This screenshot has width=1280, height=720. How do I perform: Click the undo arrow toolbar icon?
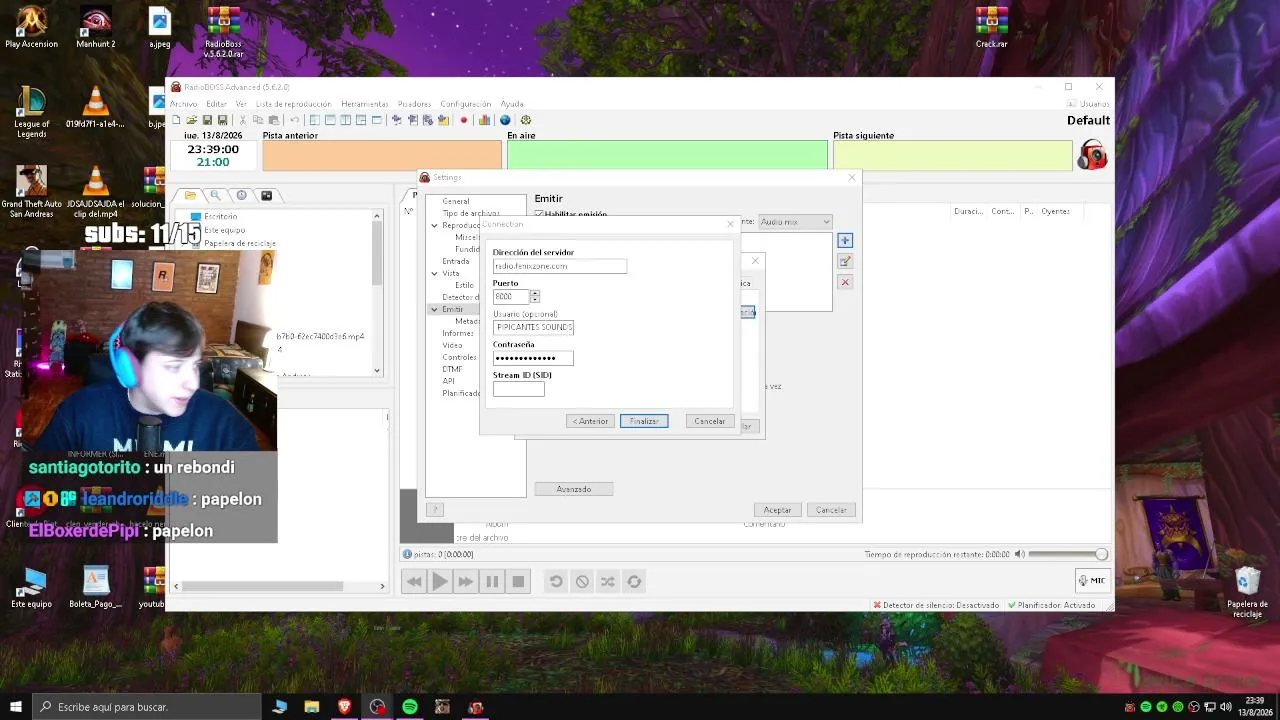(x=294, y=120)
